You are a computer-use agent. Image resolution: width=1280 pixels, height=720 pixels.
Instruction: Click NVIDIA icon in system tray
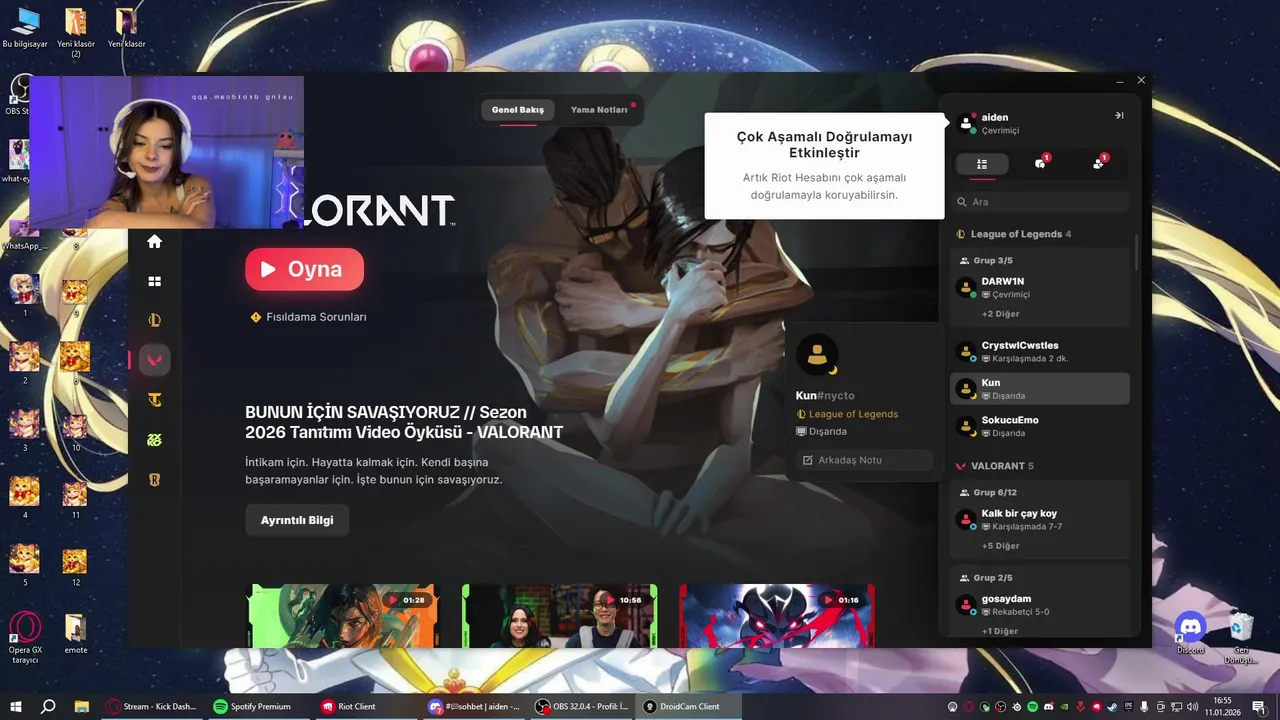point(1064,707)
